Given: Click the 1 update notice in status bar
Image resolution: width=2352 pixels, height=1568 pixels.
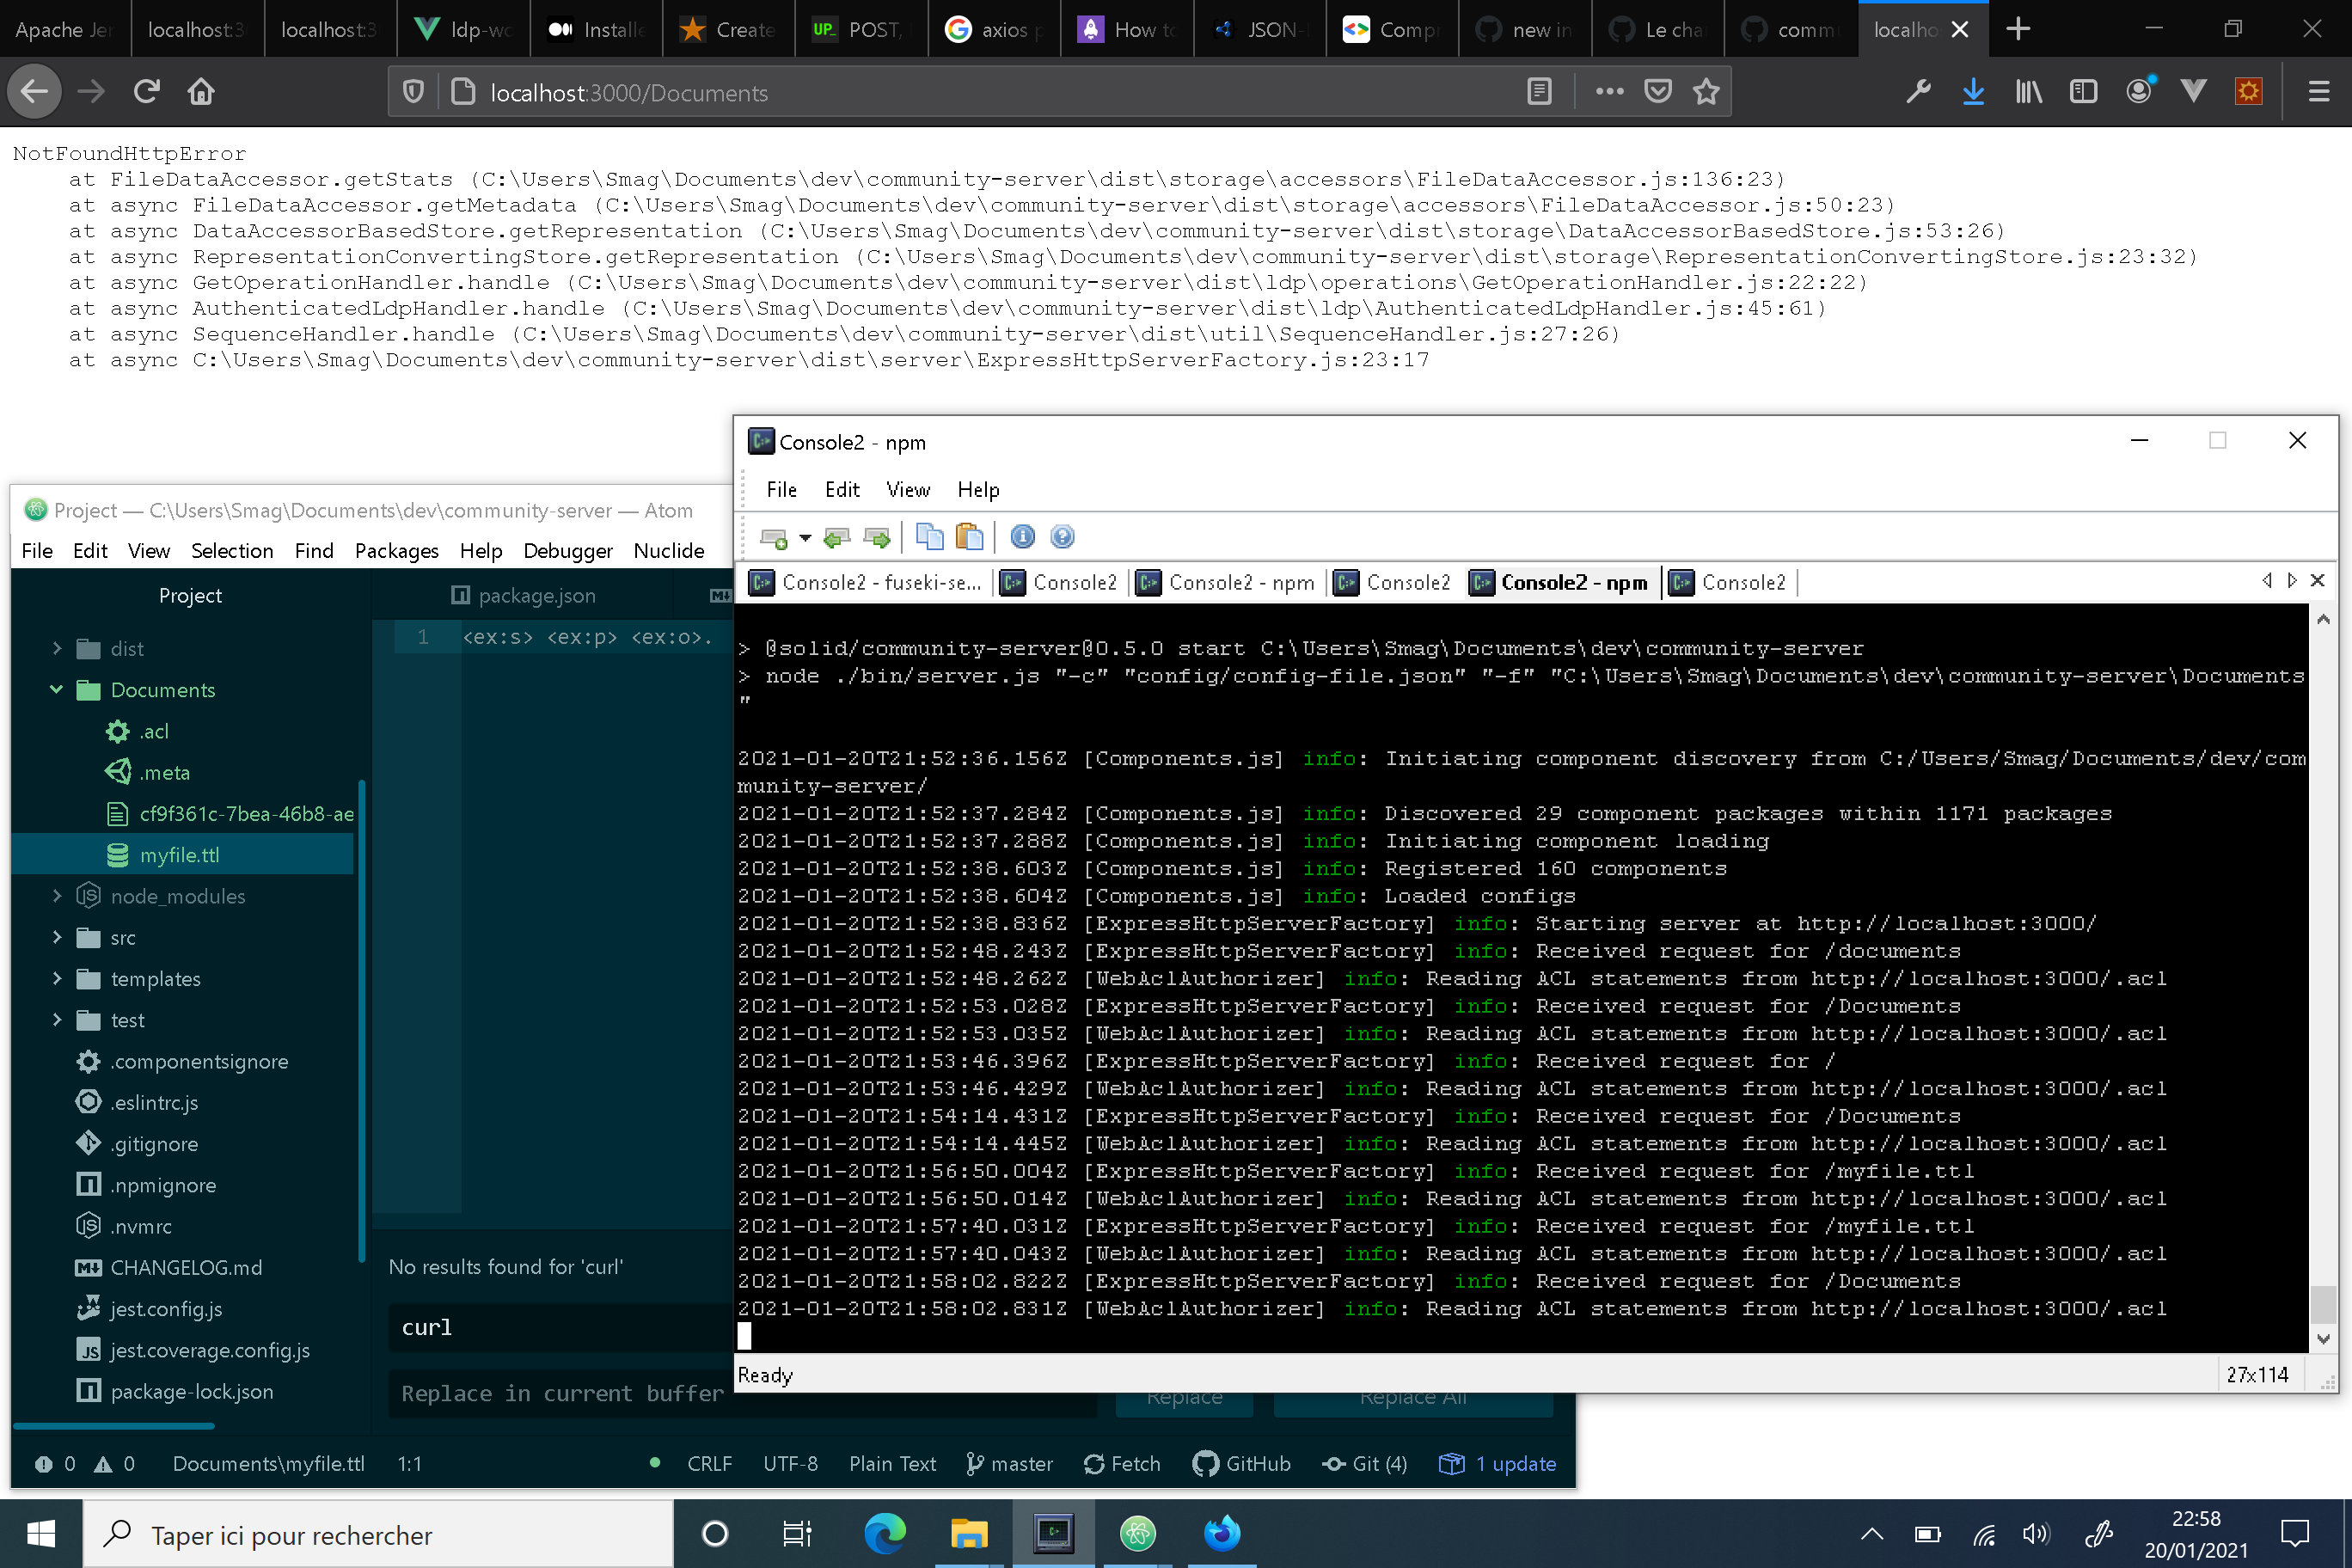Looking at the screenshot, I should 1496,1463.
